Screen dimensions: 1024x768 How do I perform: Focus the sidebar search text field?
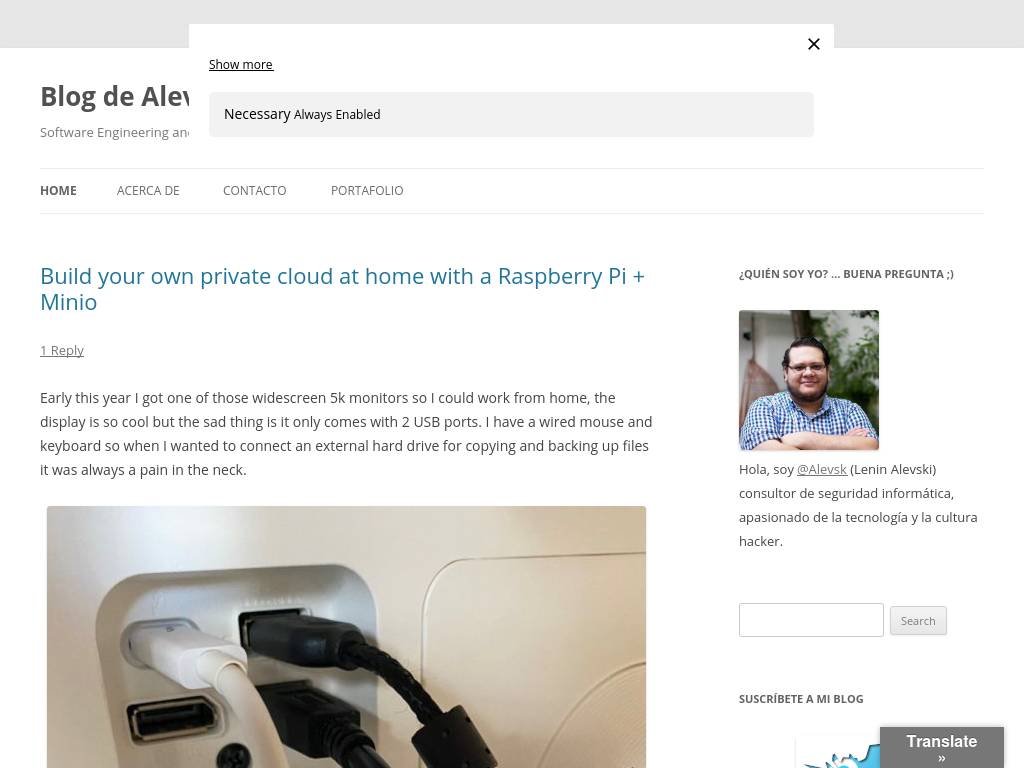click(x=811, y=620)
